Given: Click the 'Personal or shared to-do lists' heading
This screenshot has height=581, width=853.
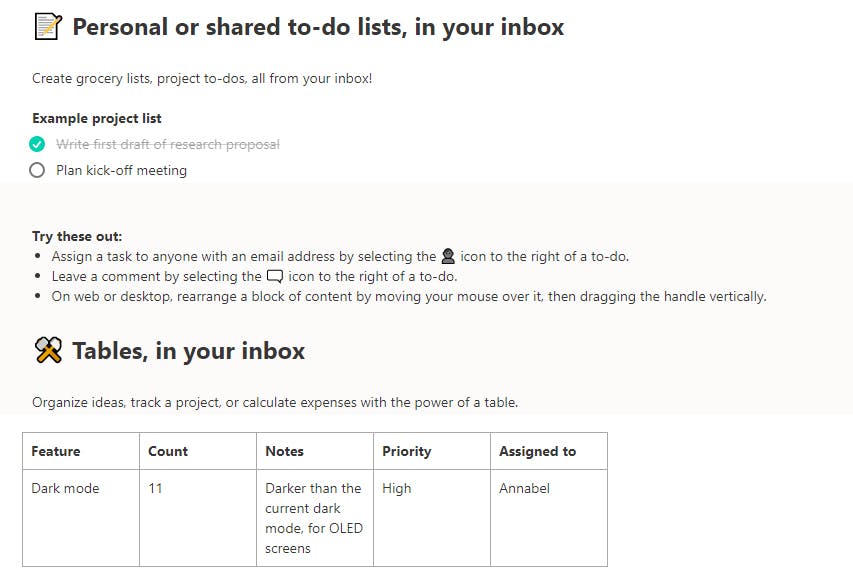Looking at the screenshot, I should click(x=318, y=27).
